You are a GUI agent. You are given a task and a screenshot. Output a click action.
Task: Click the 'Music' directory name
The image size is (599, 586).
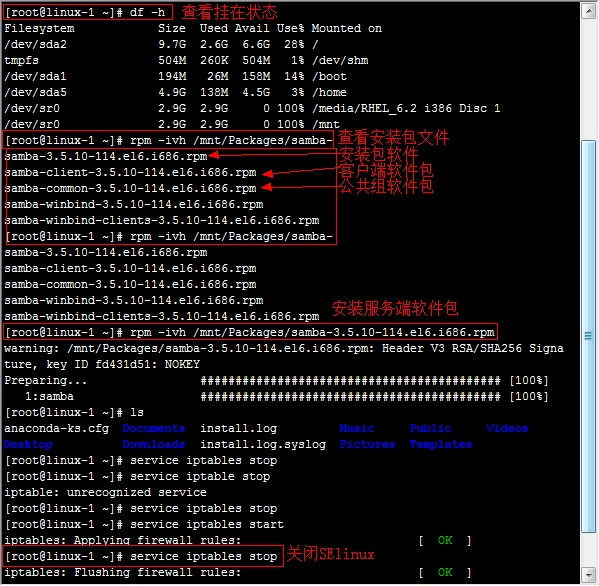(x=357, y=429)
